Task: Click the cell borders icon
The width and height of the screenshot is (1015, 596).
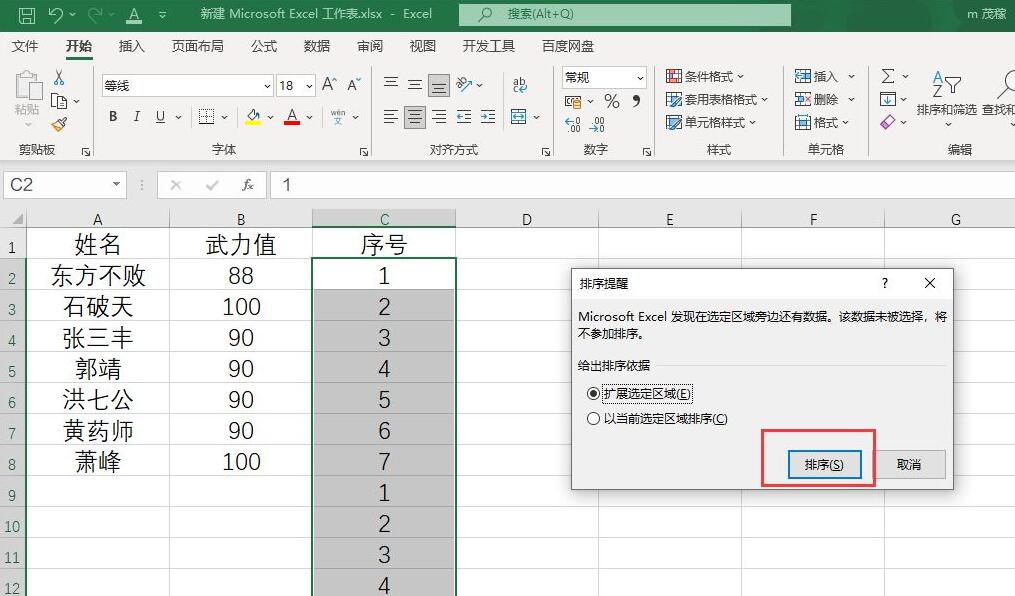Action: 206,116
